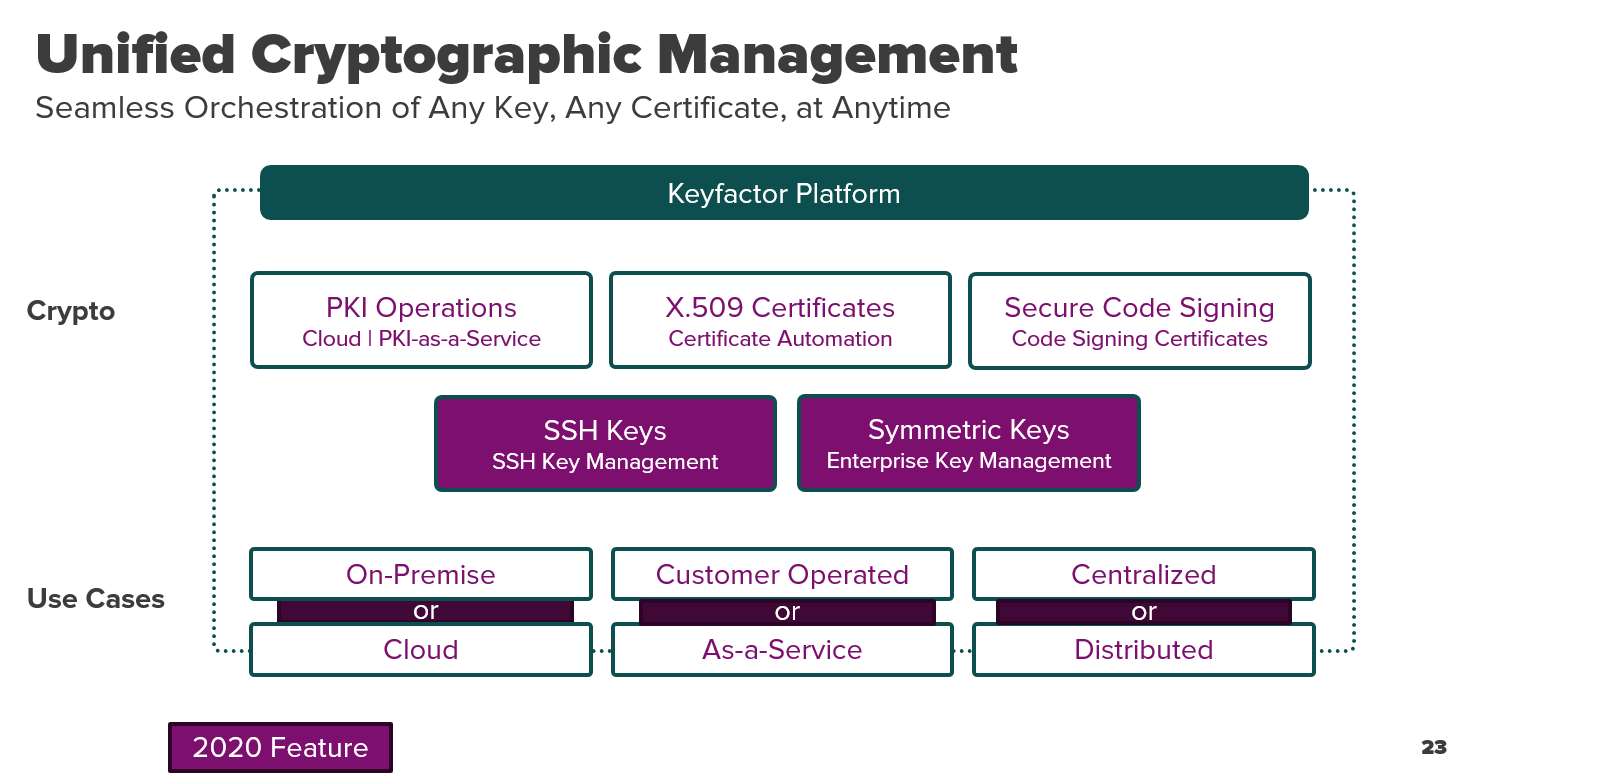Click the 'or' bar under Customer Operated

point(787,611)
